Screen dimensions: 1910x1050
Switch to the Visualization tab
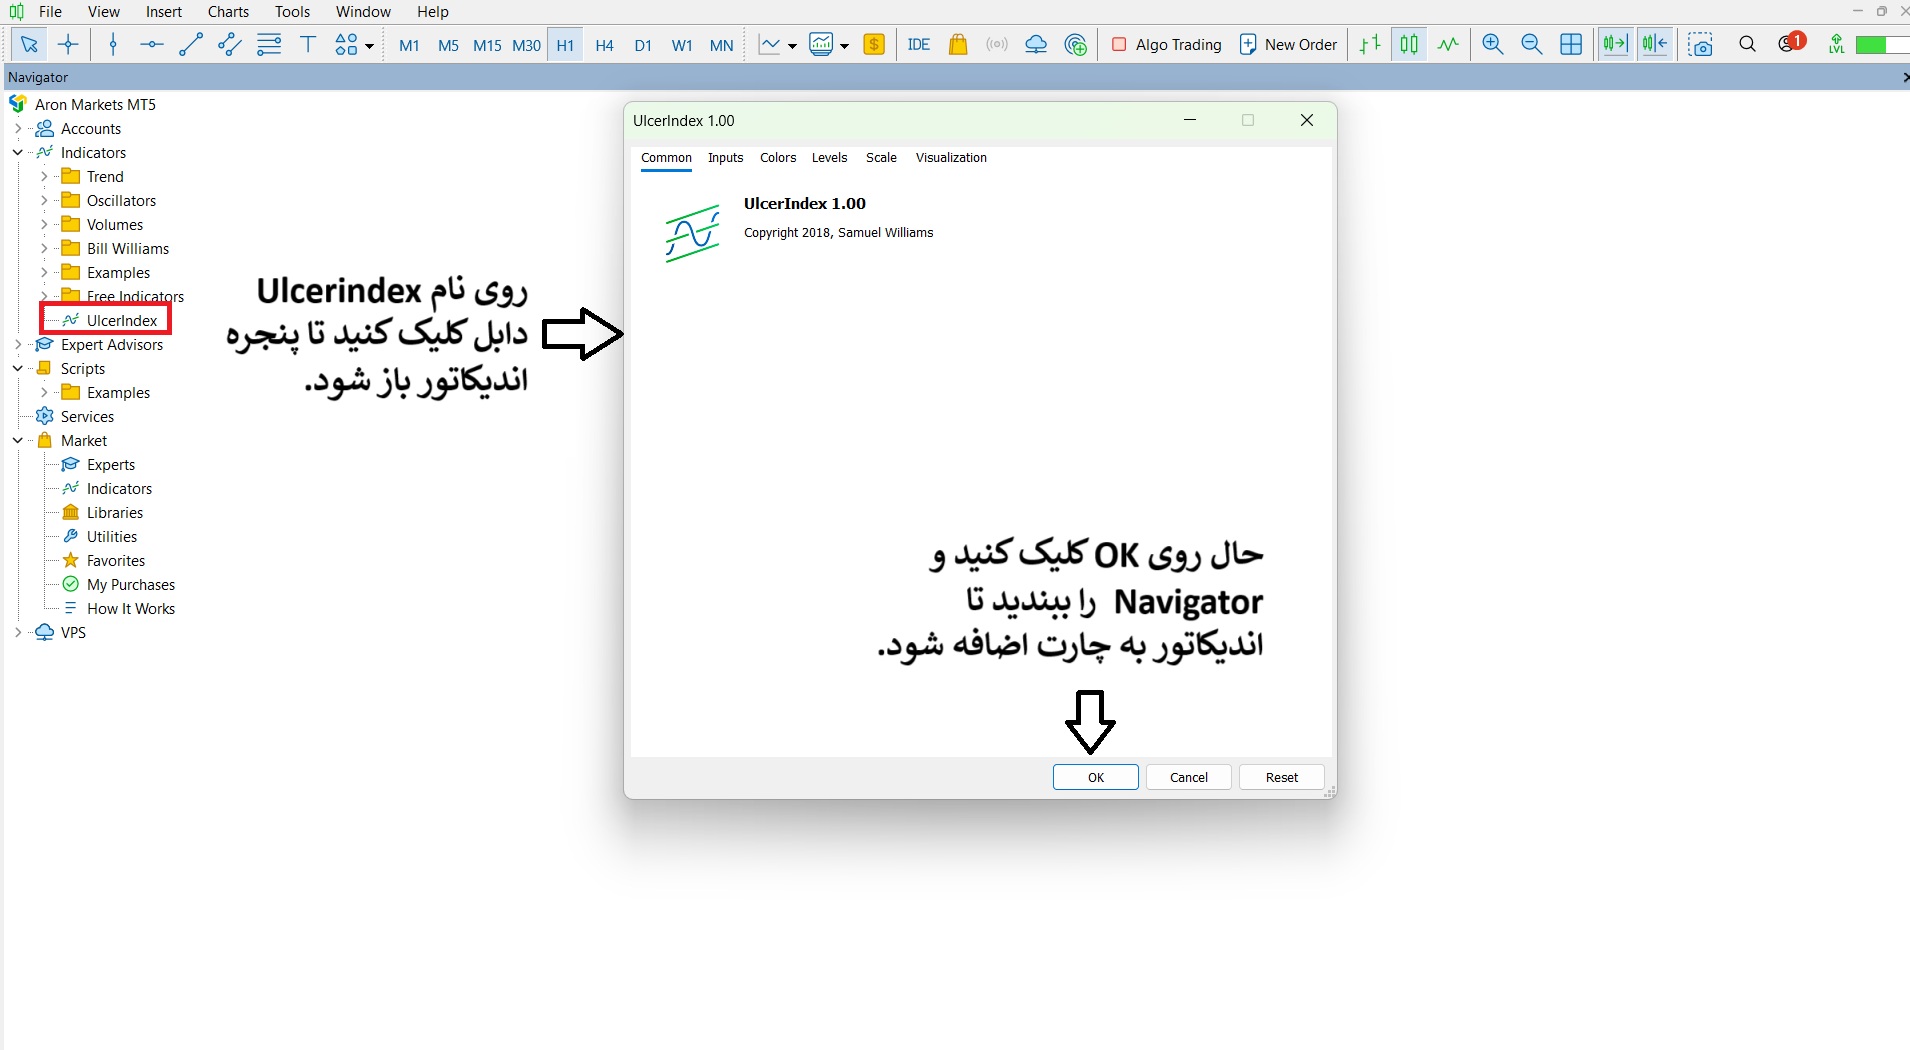pyautogui.click(x=951, y=158)
